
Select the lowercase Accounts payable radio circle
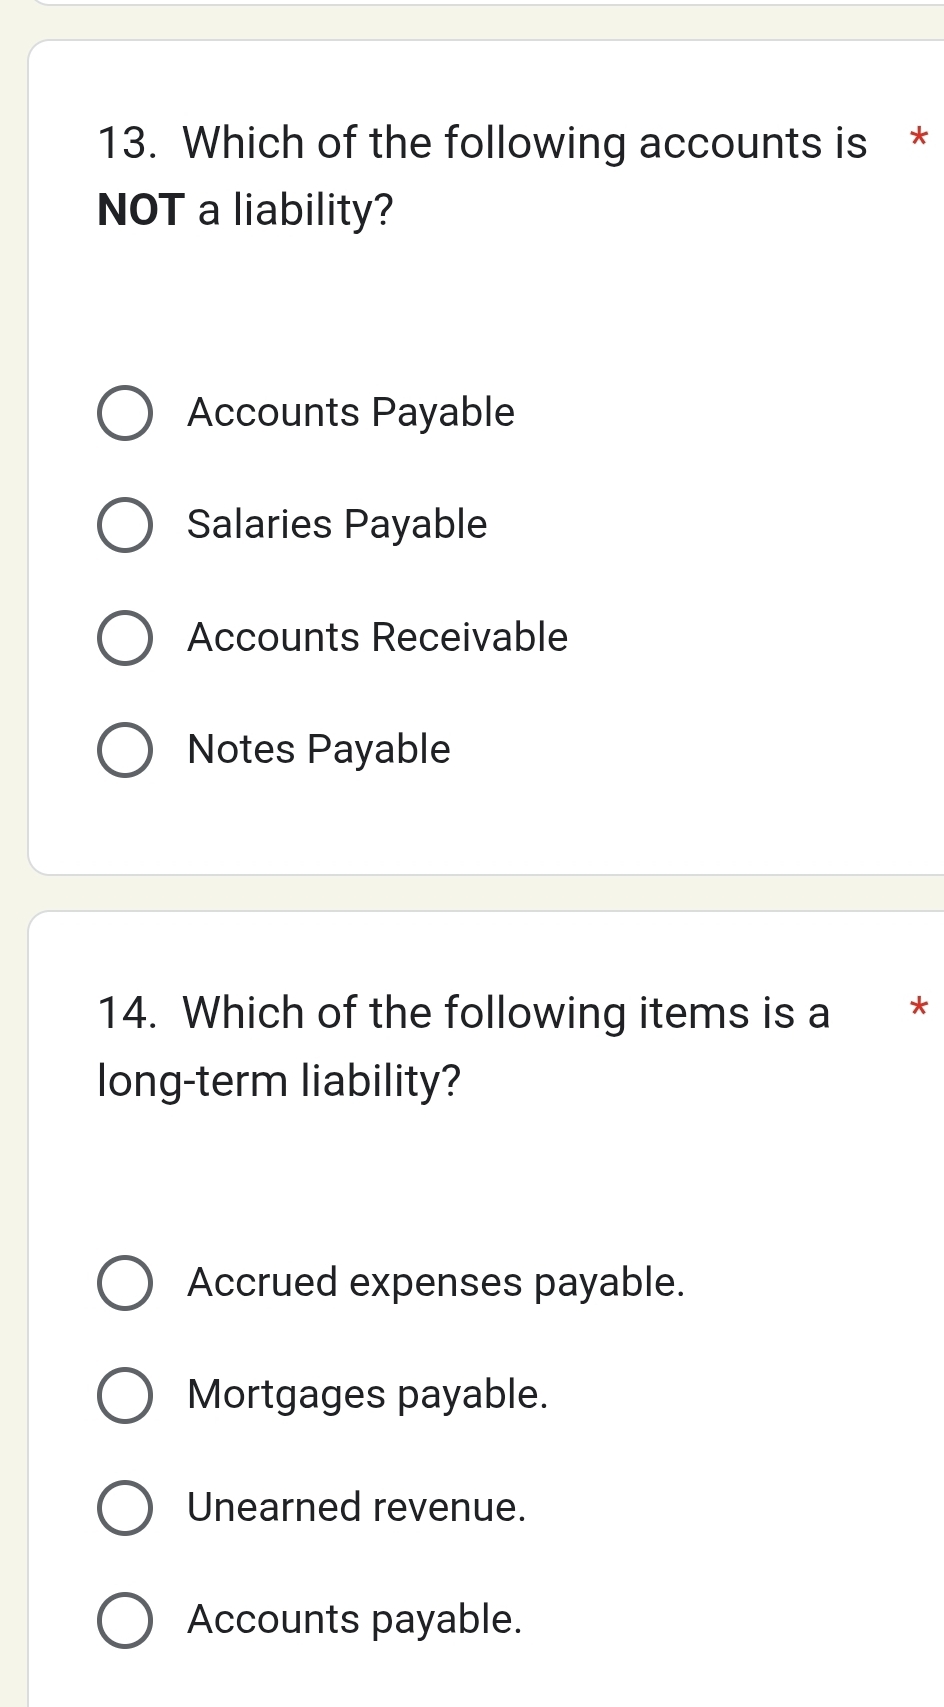pyautogui.click(x=125, y=1620)
